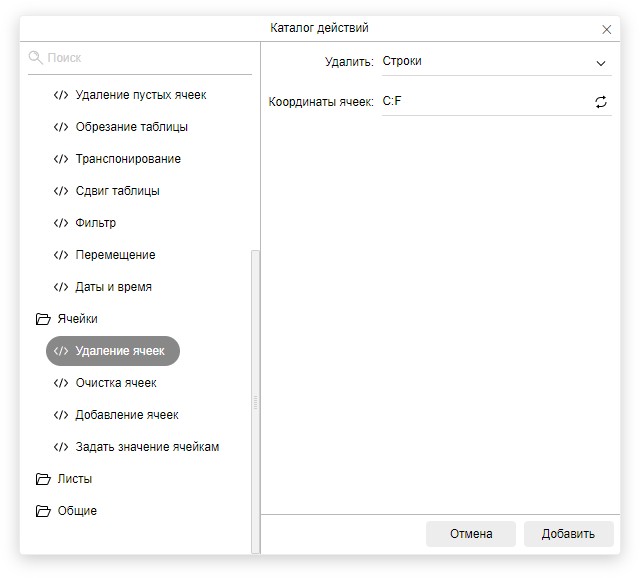640x578 pixels.
Task: Click the action list vertical scrollbar
Action: (255, 400)
